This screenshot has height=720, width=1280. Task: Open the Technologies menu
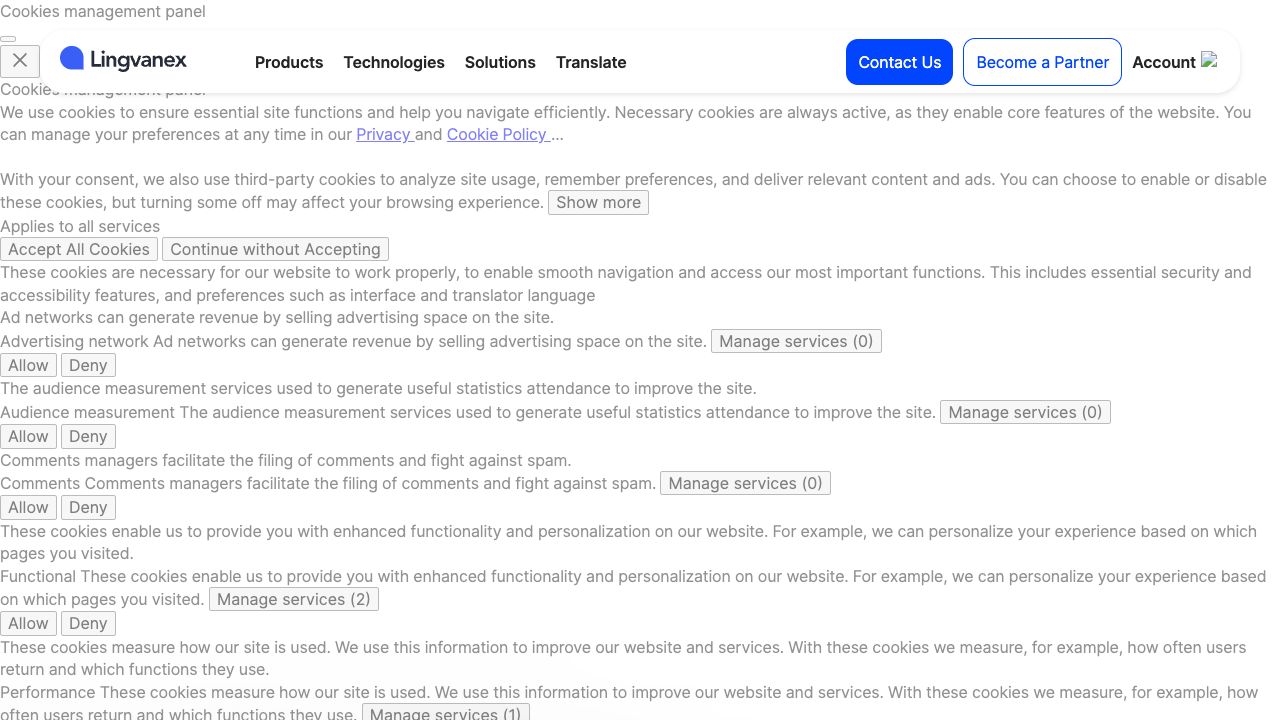pyautogui.click(x=394, y=62)
